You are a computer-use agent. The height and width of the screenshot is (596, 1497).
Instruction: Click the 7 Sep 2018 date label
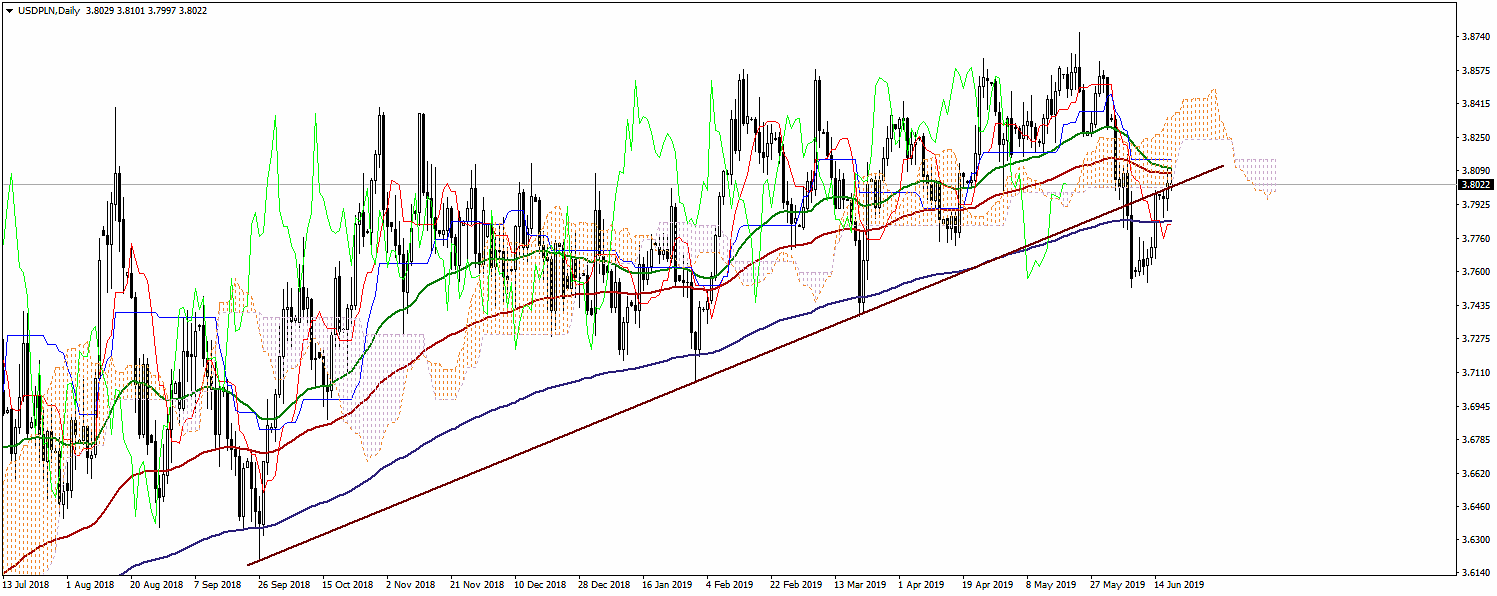(x=219, y=585)
